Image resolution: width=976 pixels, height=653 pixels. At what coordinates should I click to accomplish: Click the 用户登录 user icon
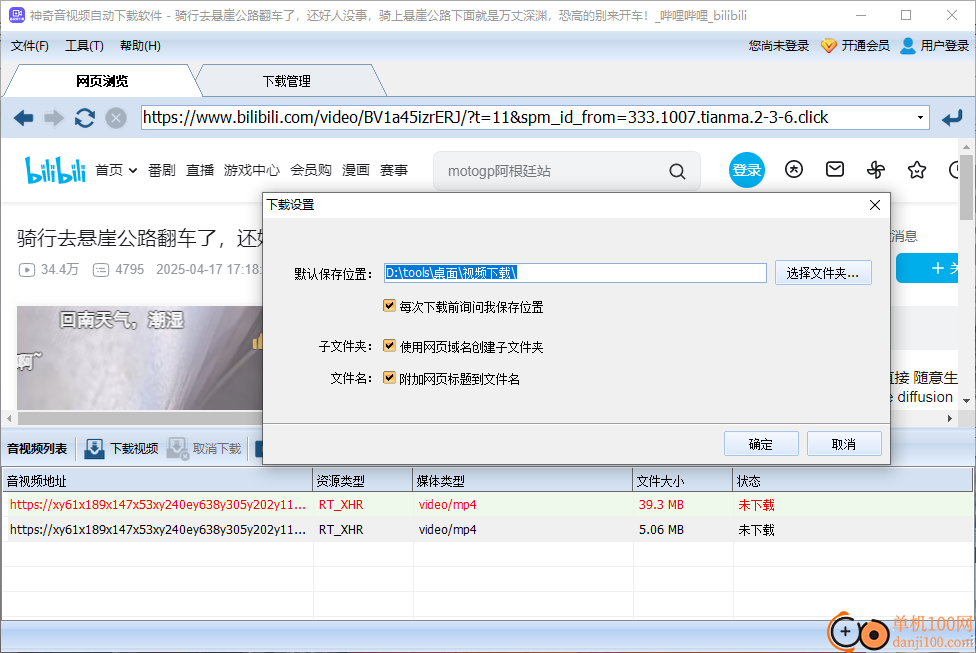908,45
